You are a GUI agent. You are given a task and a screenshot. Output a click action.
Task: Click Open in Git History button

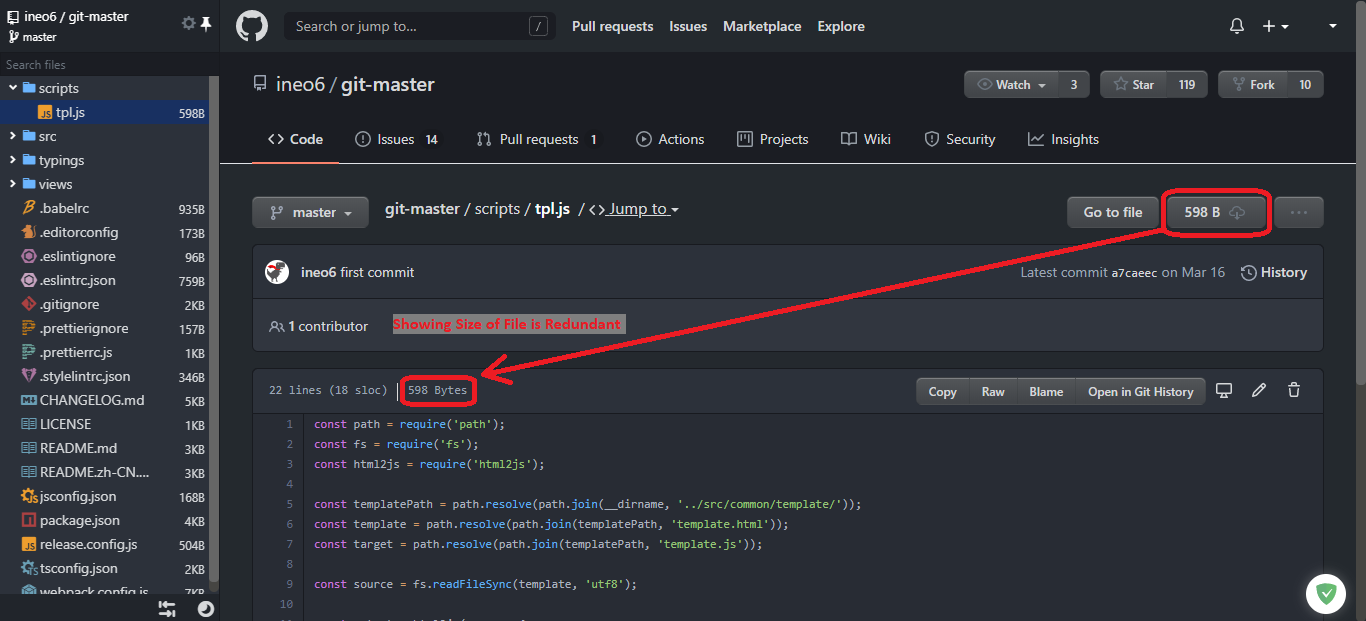[1141, 391]
